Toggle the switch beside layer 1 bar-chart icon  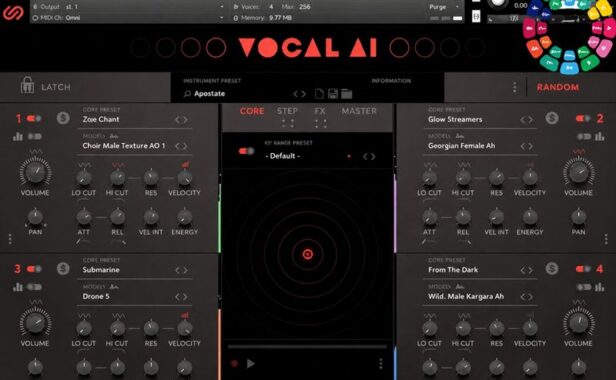(35, 136)
